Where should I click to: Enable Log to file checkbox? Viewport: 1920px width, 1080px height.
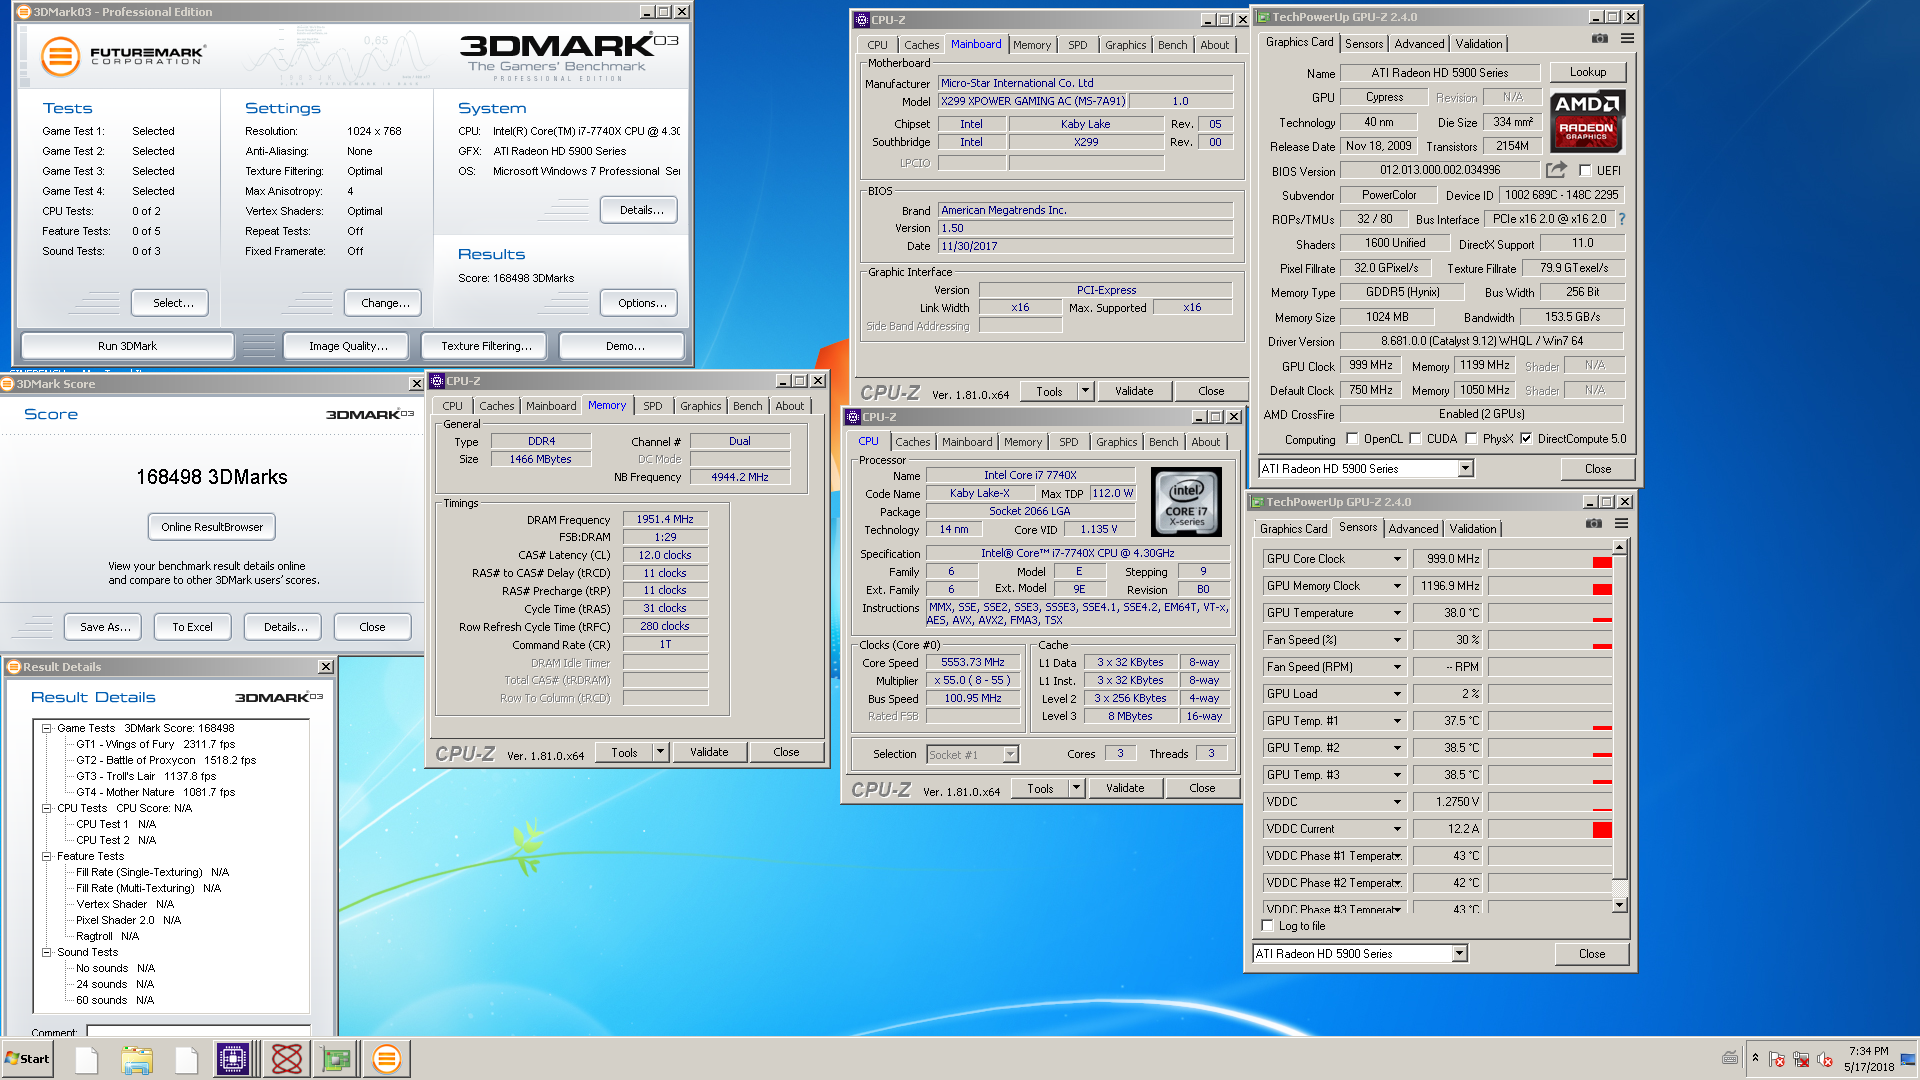tap(1268, 926)
